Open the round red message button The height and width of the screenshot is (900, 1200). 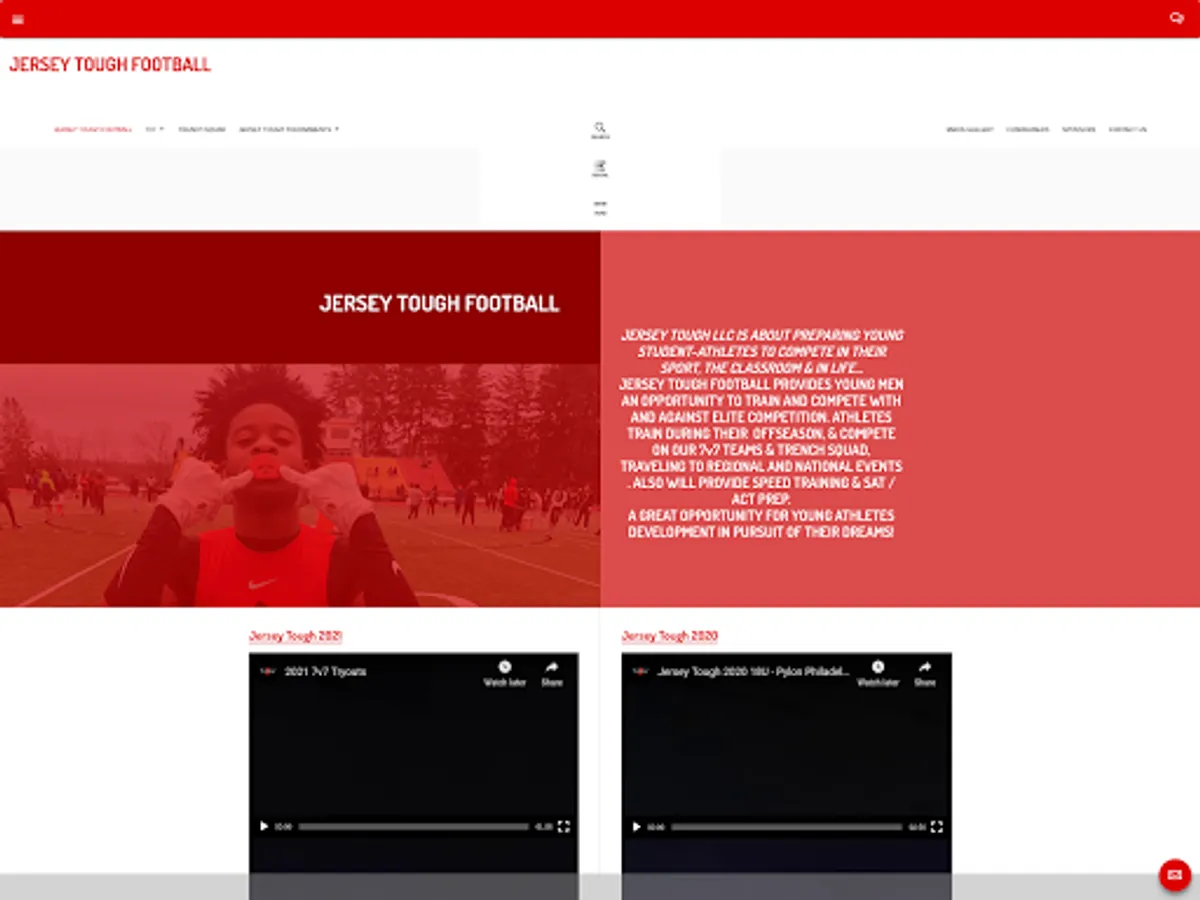point(1175,875)
